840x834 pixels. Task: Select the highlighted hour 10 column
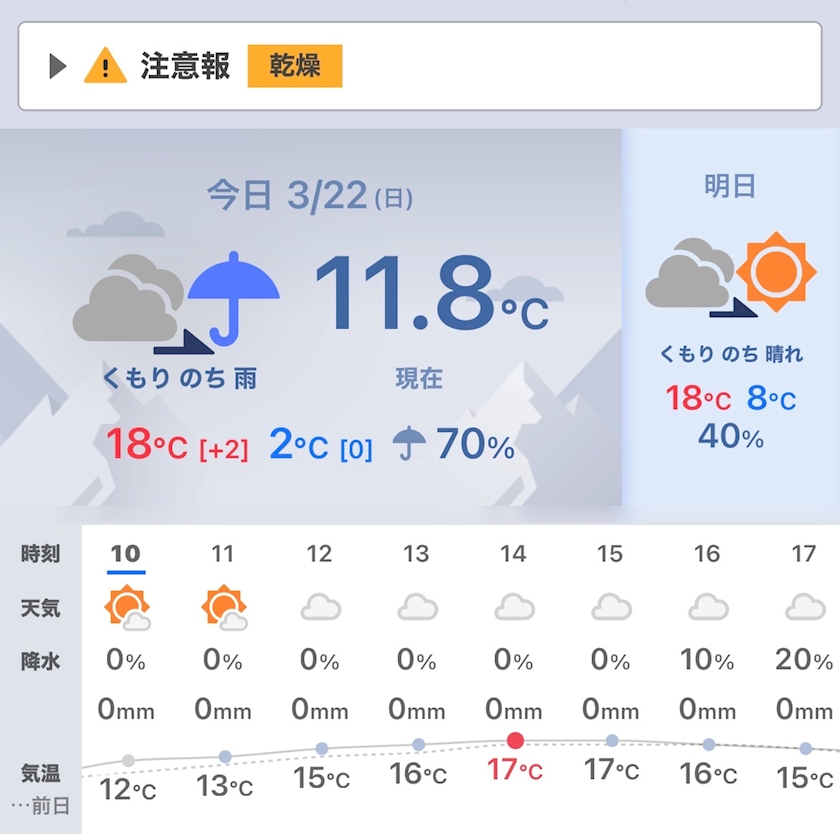coord(126,554)
